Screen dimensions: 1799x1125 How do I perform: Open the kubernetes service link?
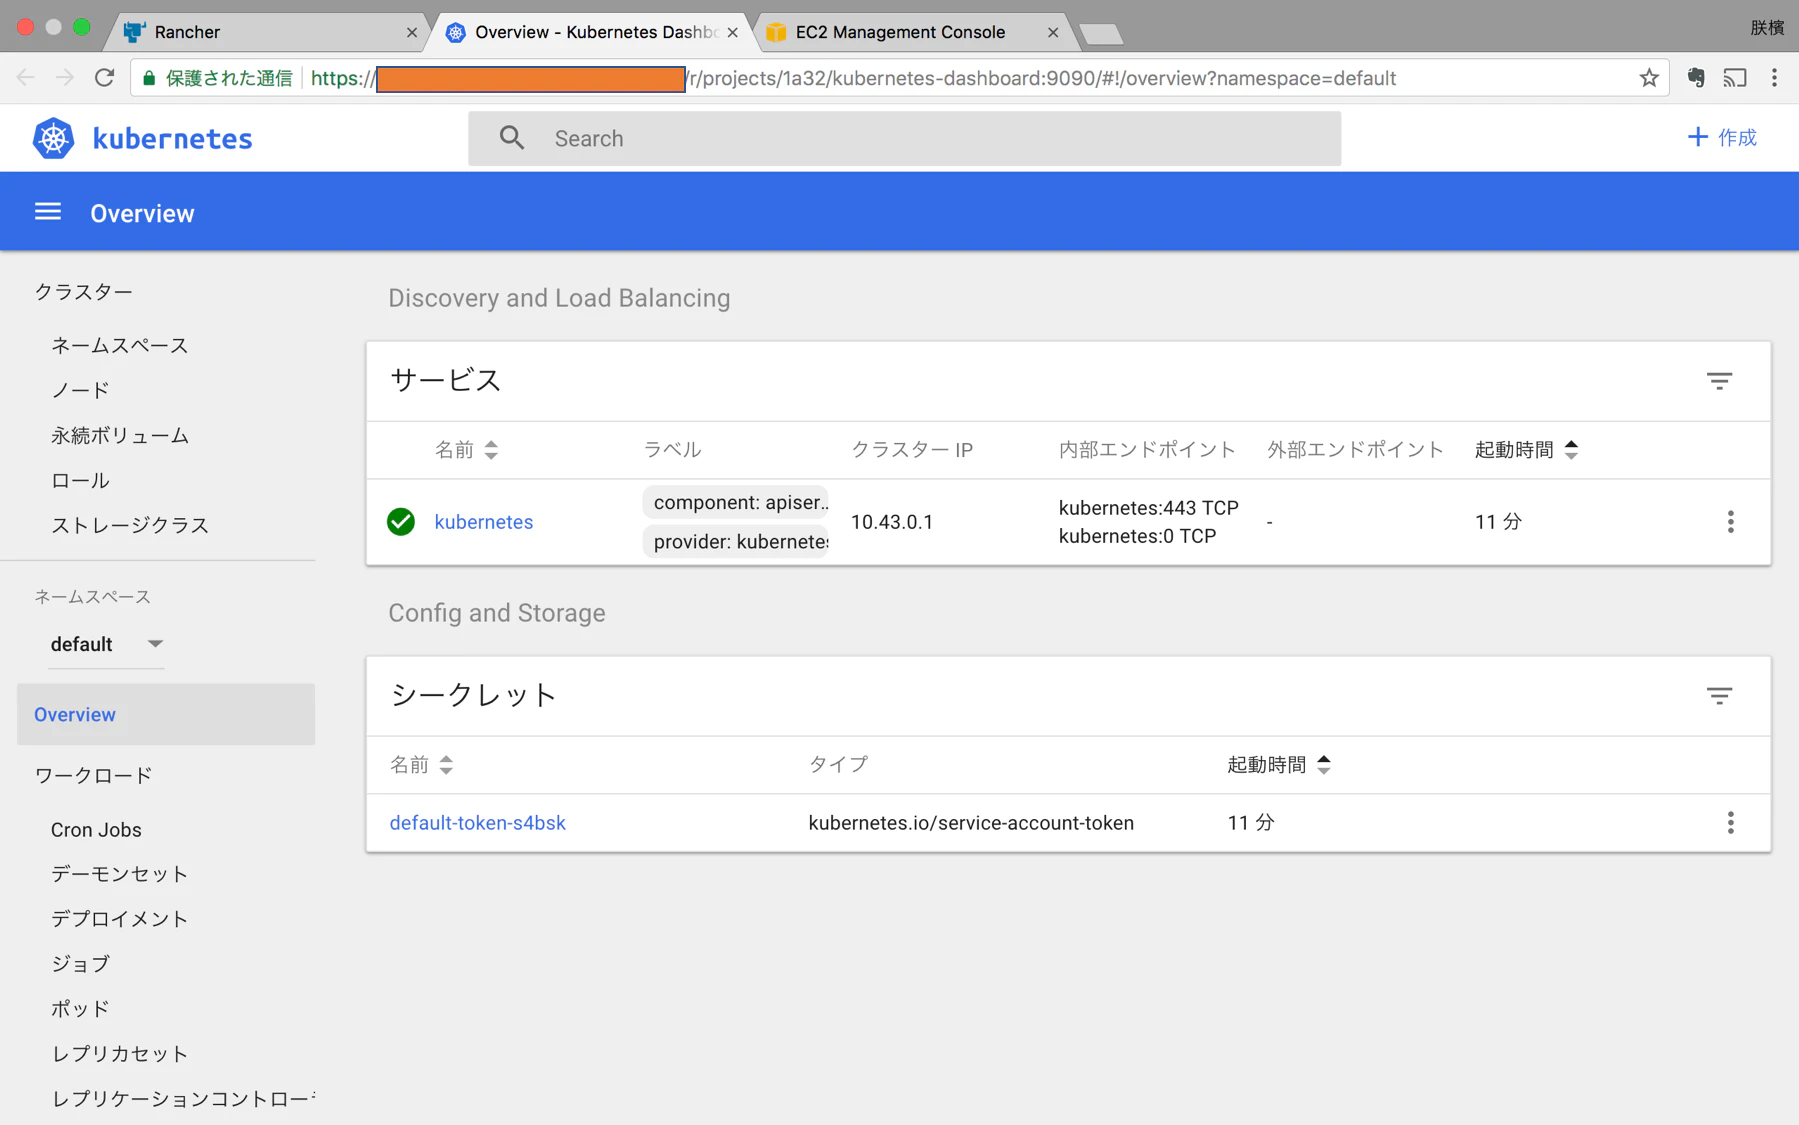point(484,522)
